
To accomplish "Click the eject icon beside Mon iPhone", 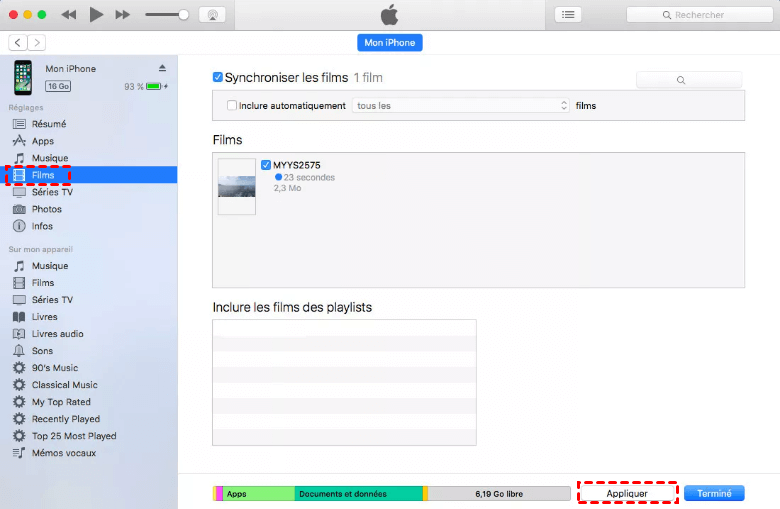I will click(x=163, y=68).
